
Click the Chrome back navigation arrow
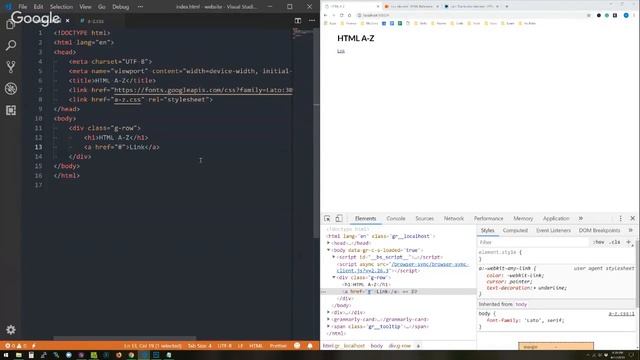point(326,15)
